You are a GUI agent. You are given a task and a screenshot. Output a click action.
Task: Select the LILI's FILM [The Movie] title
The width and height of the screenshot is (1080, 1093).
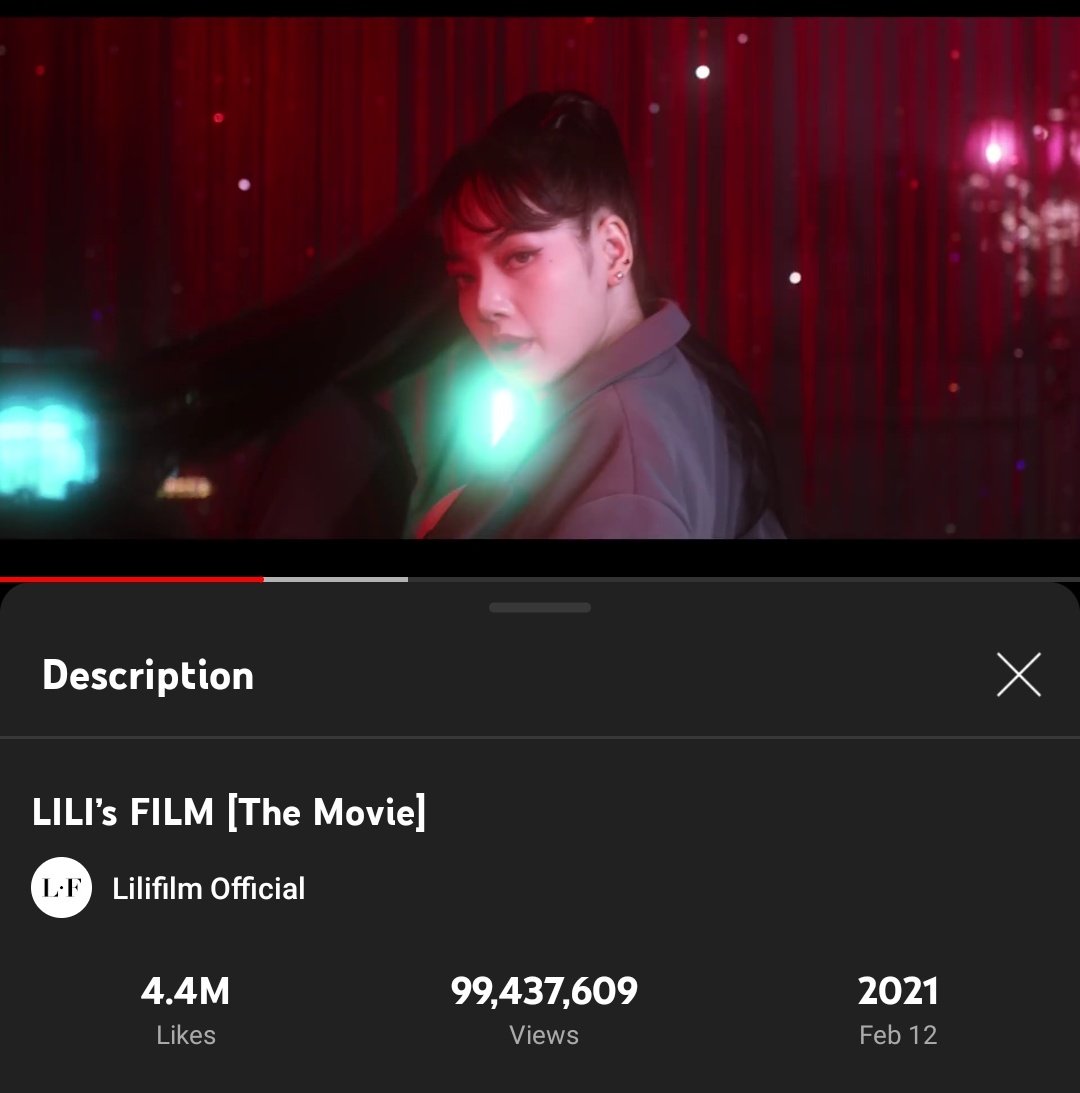(x=229, y=812)
